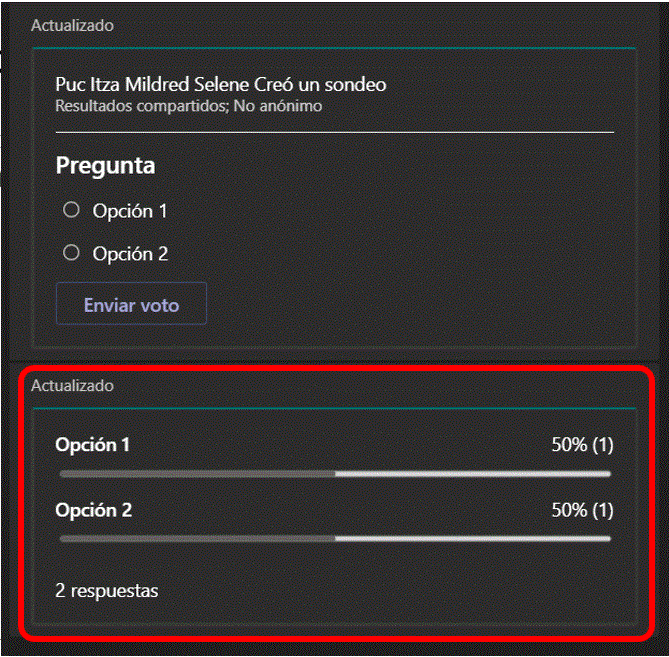Click the gray segment of Opción 1 results bar
Viewport: 669px width, 657px height.
(x=197, y=473)
